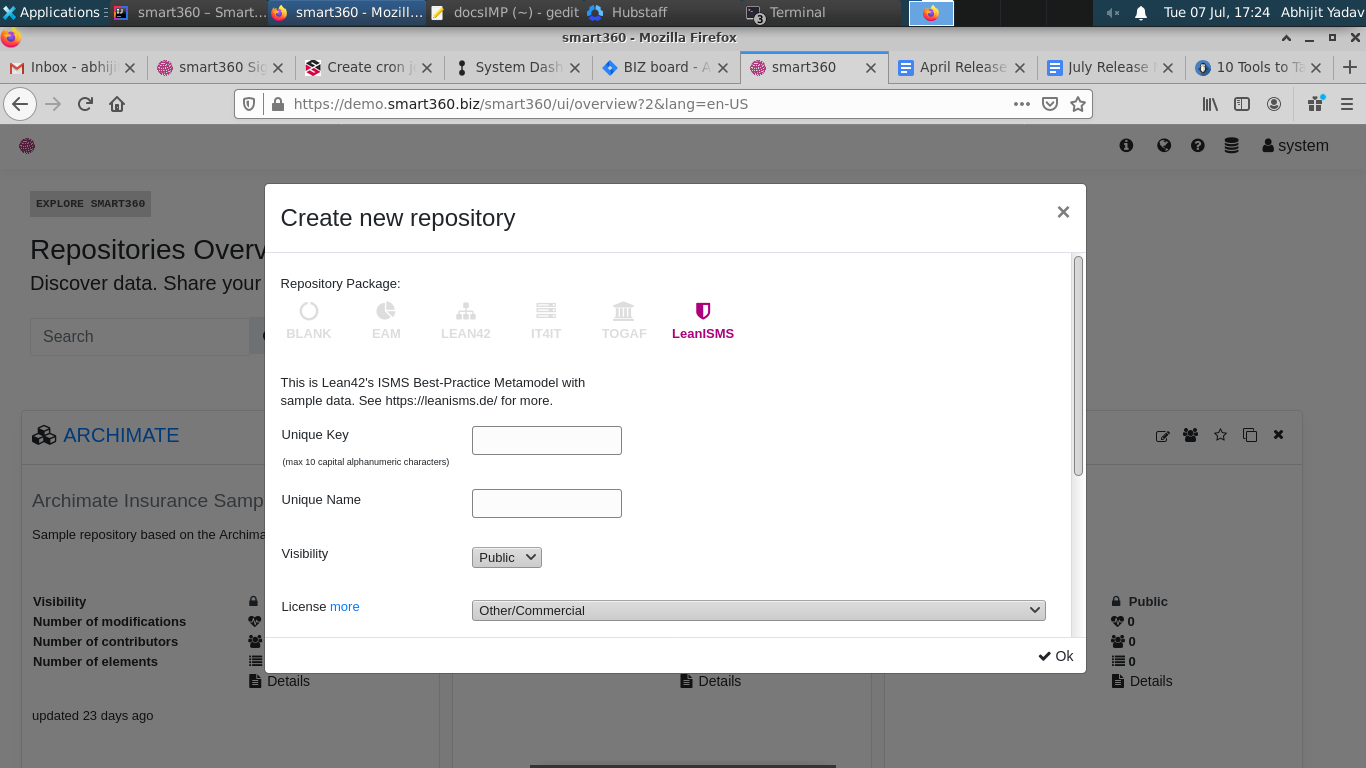This screenshot has height=768, width=1366.
Task: Open Firefox library icon
Action: 1210,104
